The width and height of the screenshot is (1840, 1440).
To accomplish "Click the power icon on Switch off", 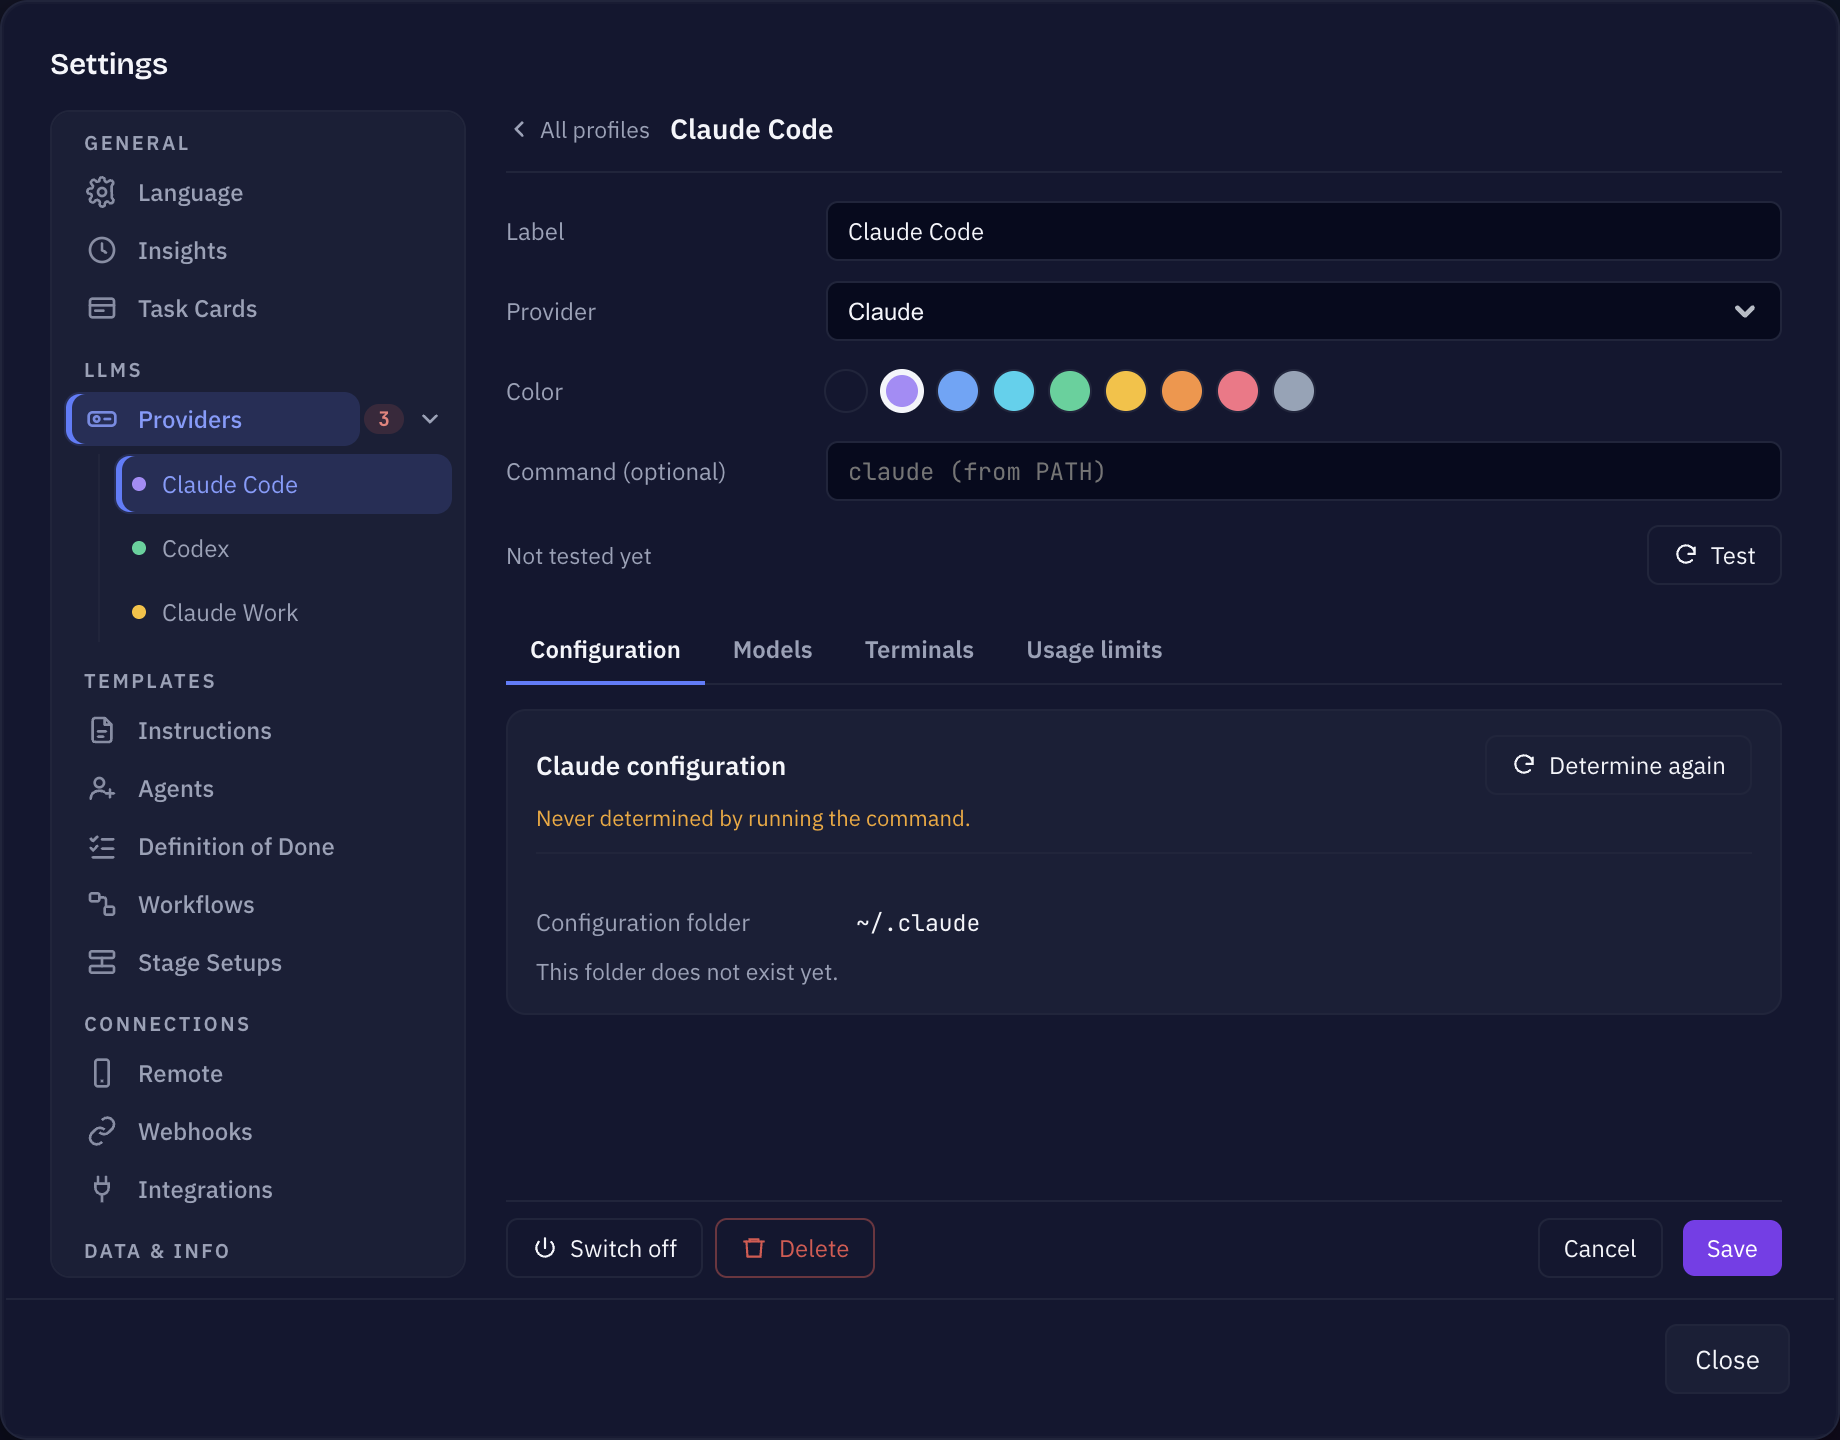I will click(545, 1248).
